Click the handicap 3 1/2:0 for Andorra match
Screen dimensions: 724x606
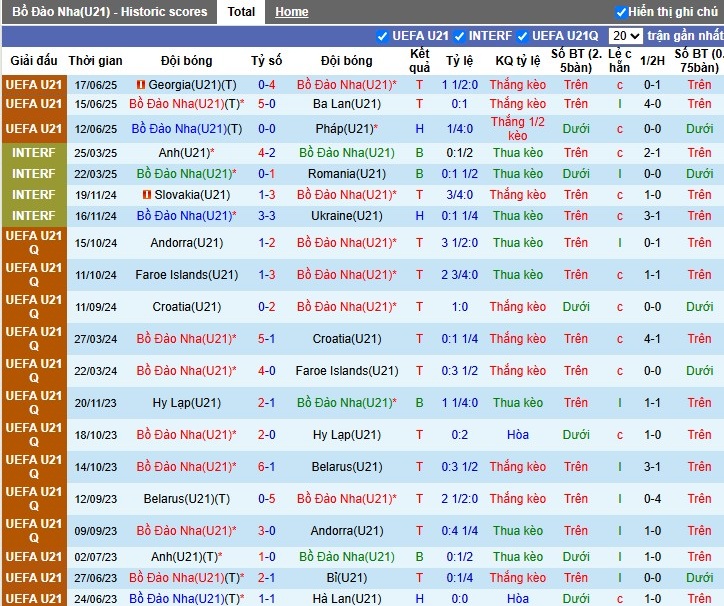(x=459, y=243)
